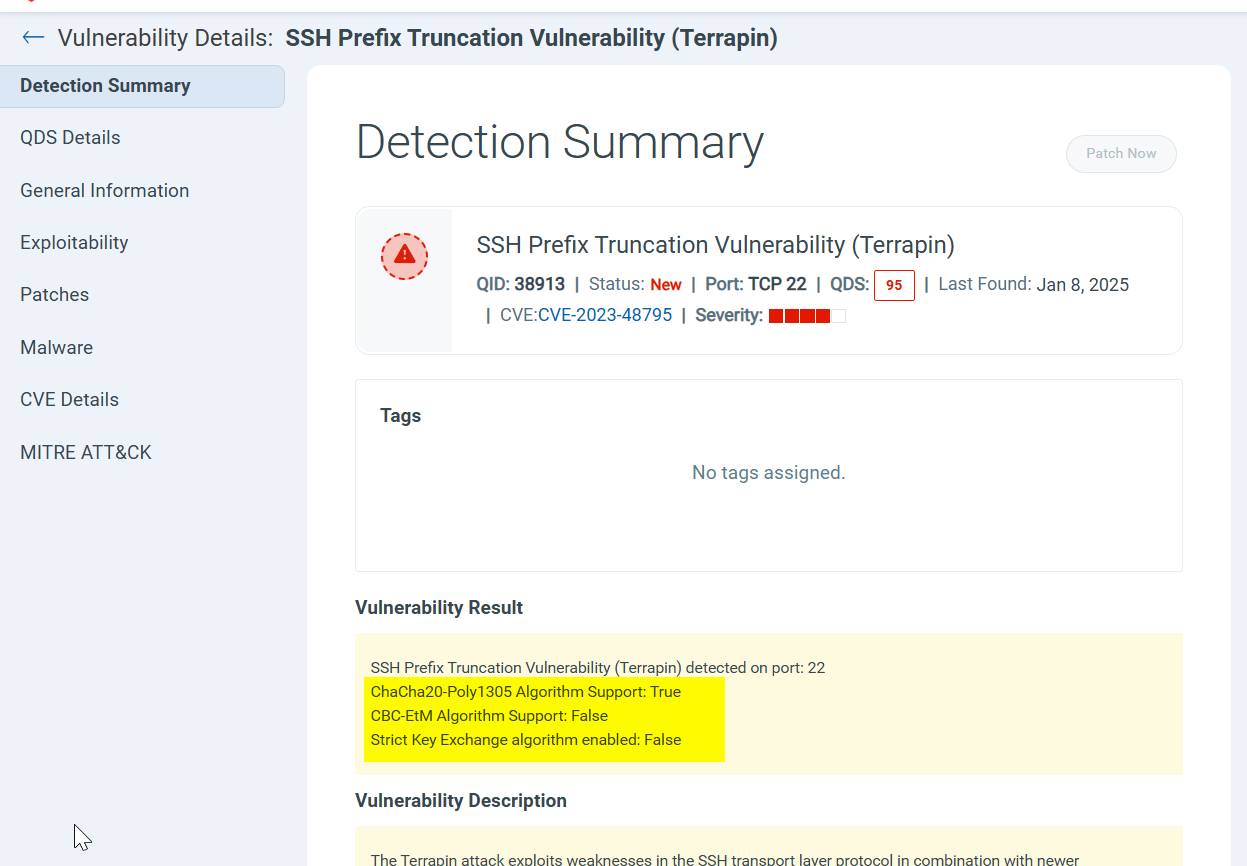
Task: Click the Patch Now button
Action: [1120, 153]
